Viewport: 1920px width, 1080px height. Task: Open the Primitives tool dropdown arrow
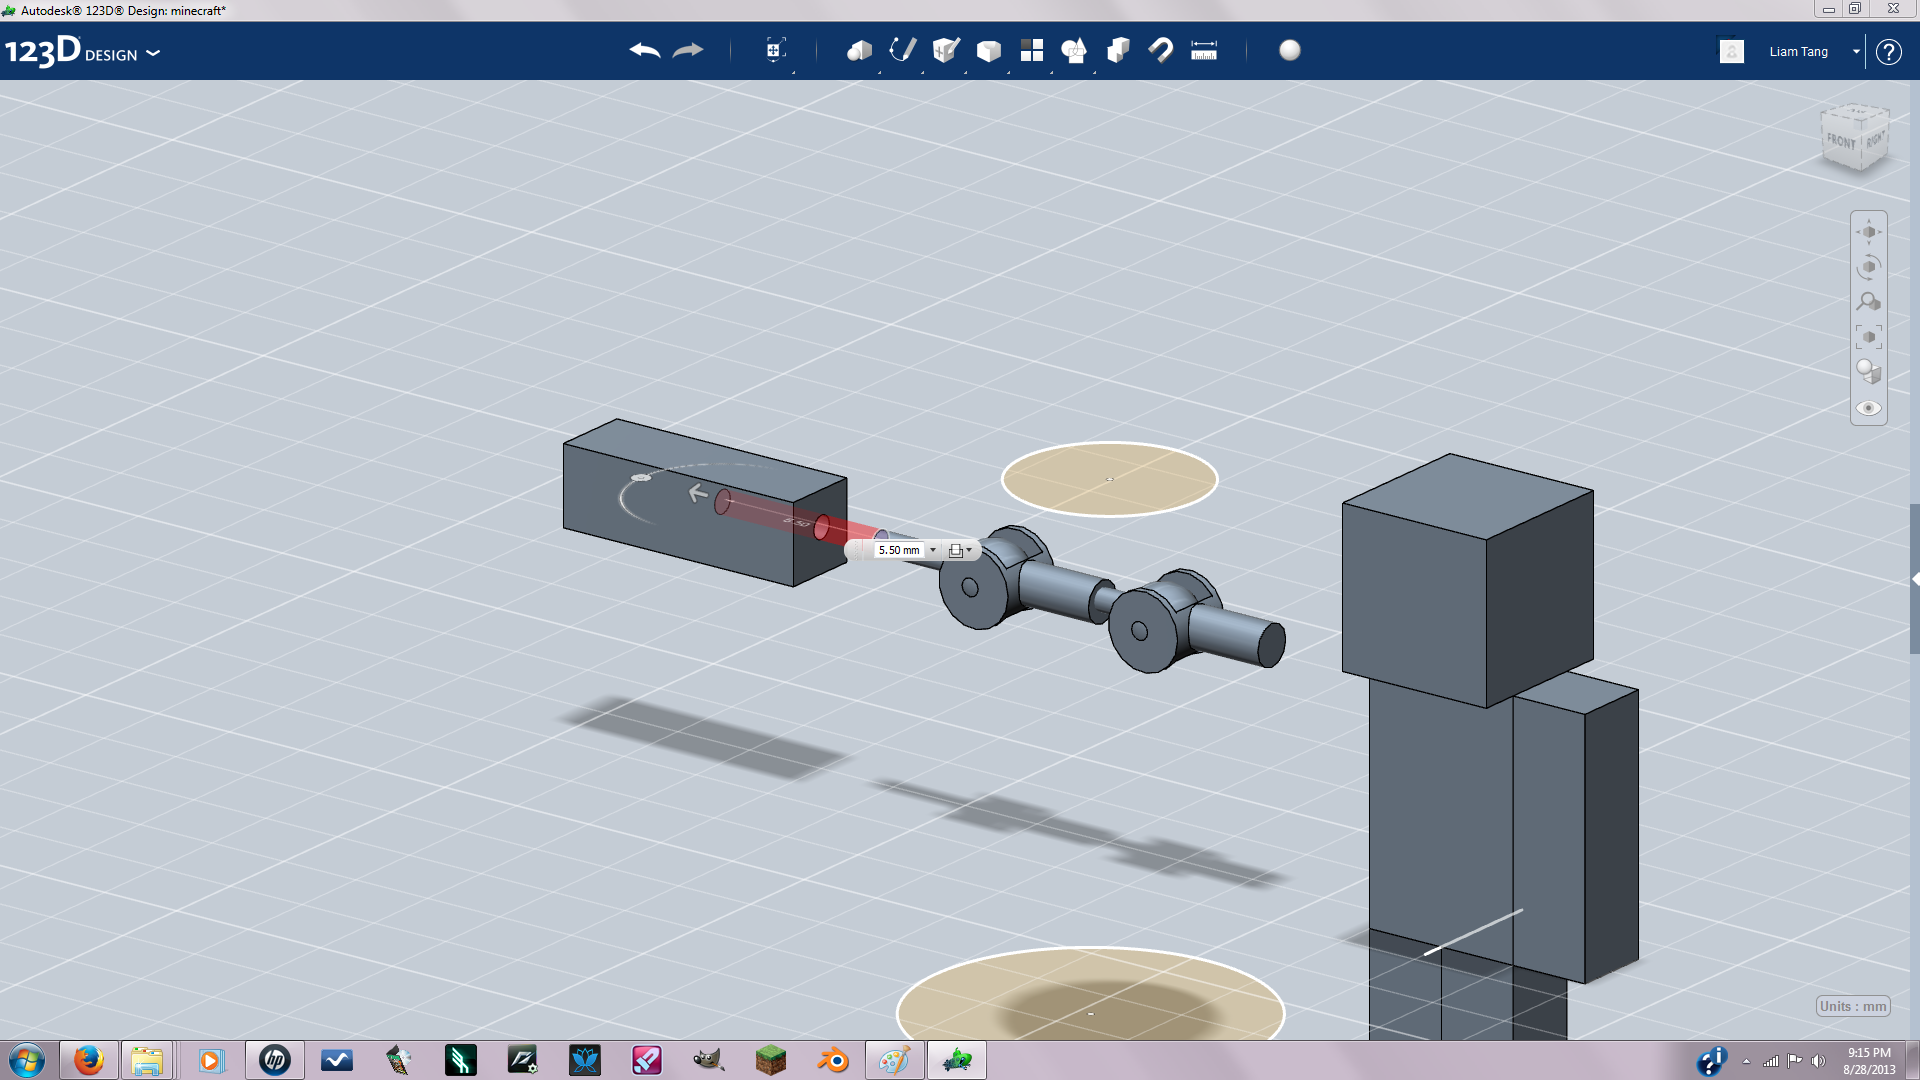coord(880,72)
